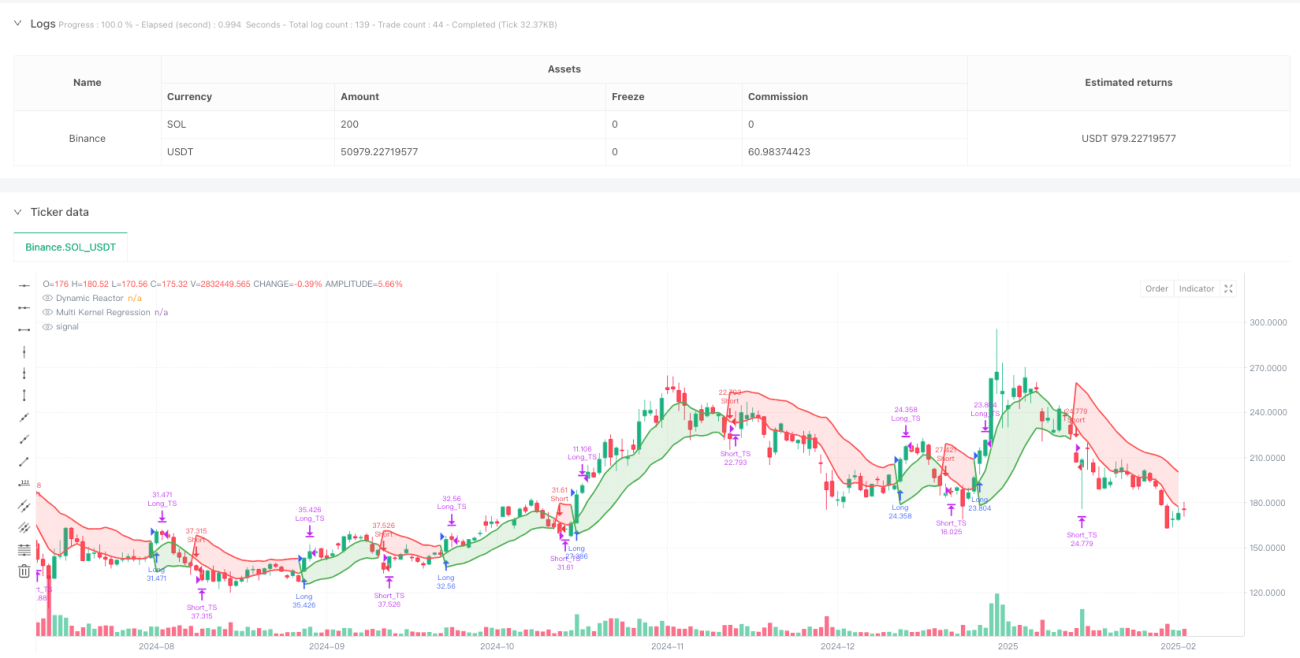Toggle the signal eye icon

click(46, 326)
